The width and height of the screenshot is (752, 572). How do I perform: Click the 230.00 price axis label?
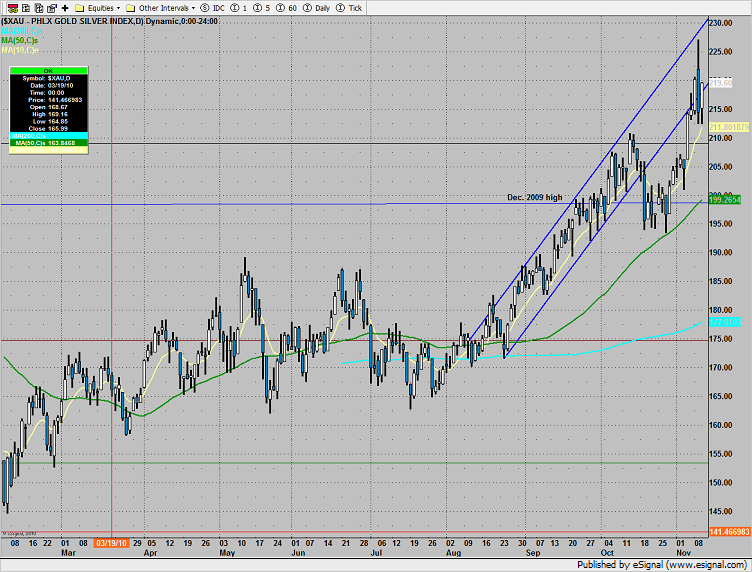coord(721,23)
